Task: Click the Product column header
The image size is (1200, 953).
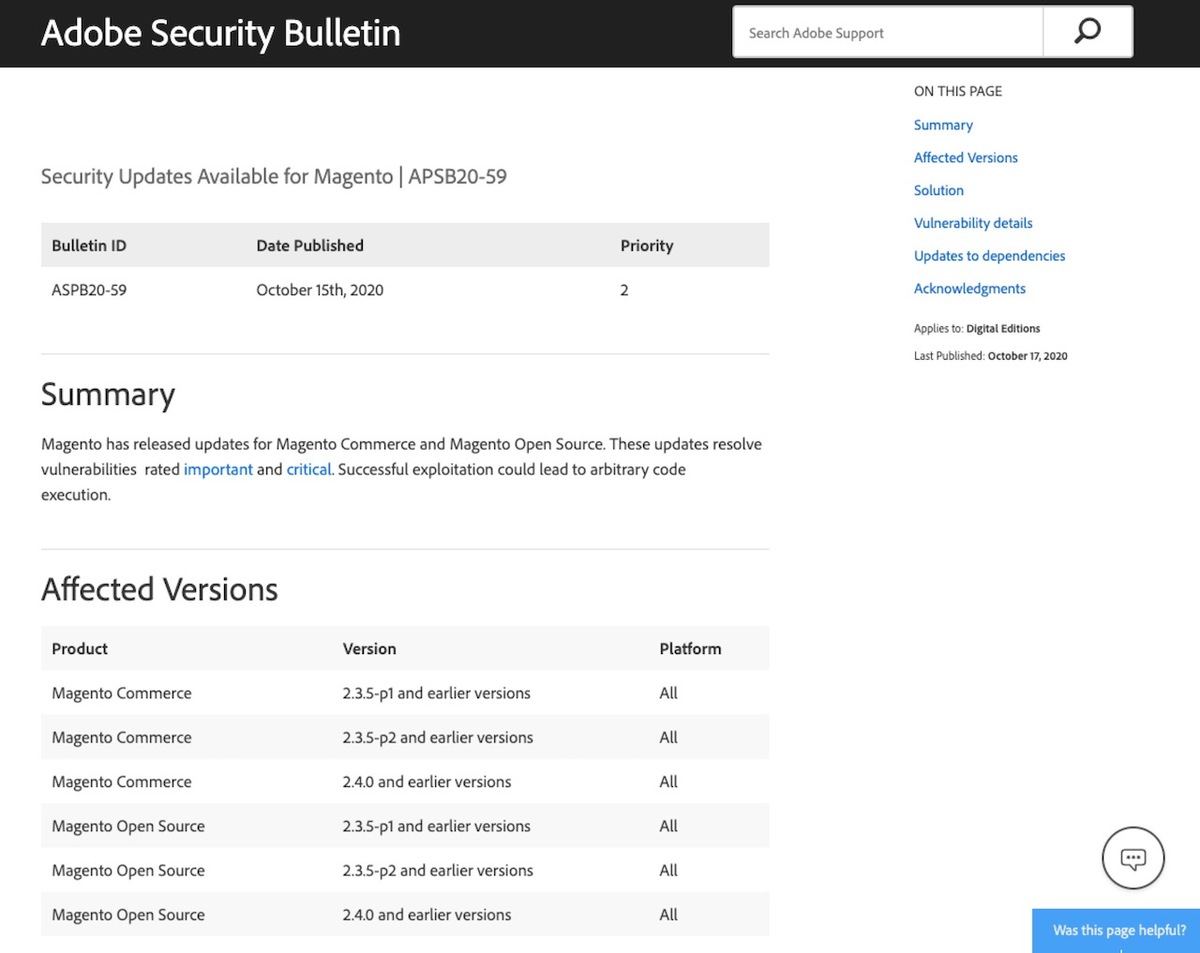Action: (x=80, y=649)
